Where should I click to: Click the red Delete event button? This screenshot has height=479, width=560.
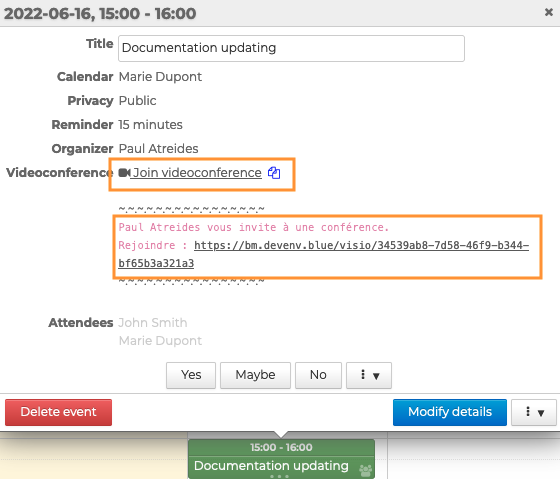point(58,413)
